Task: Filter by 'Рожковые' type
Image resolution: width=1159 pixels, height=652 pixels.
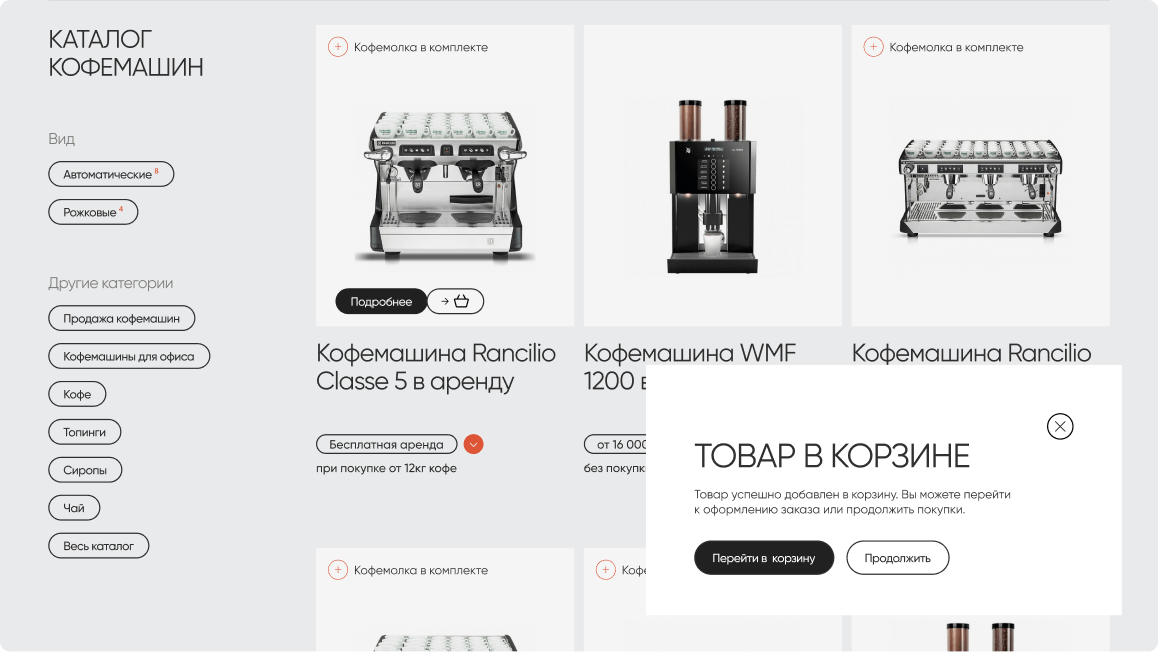Action: pos(93,212)
